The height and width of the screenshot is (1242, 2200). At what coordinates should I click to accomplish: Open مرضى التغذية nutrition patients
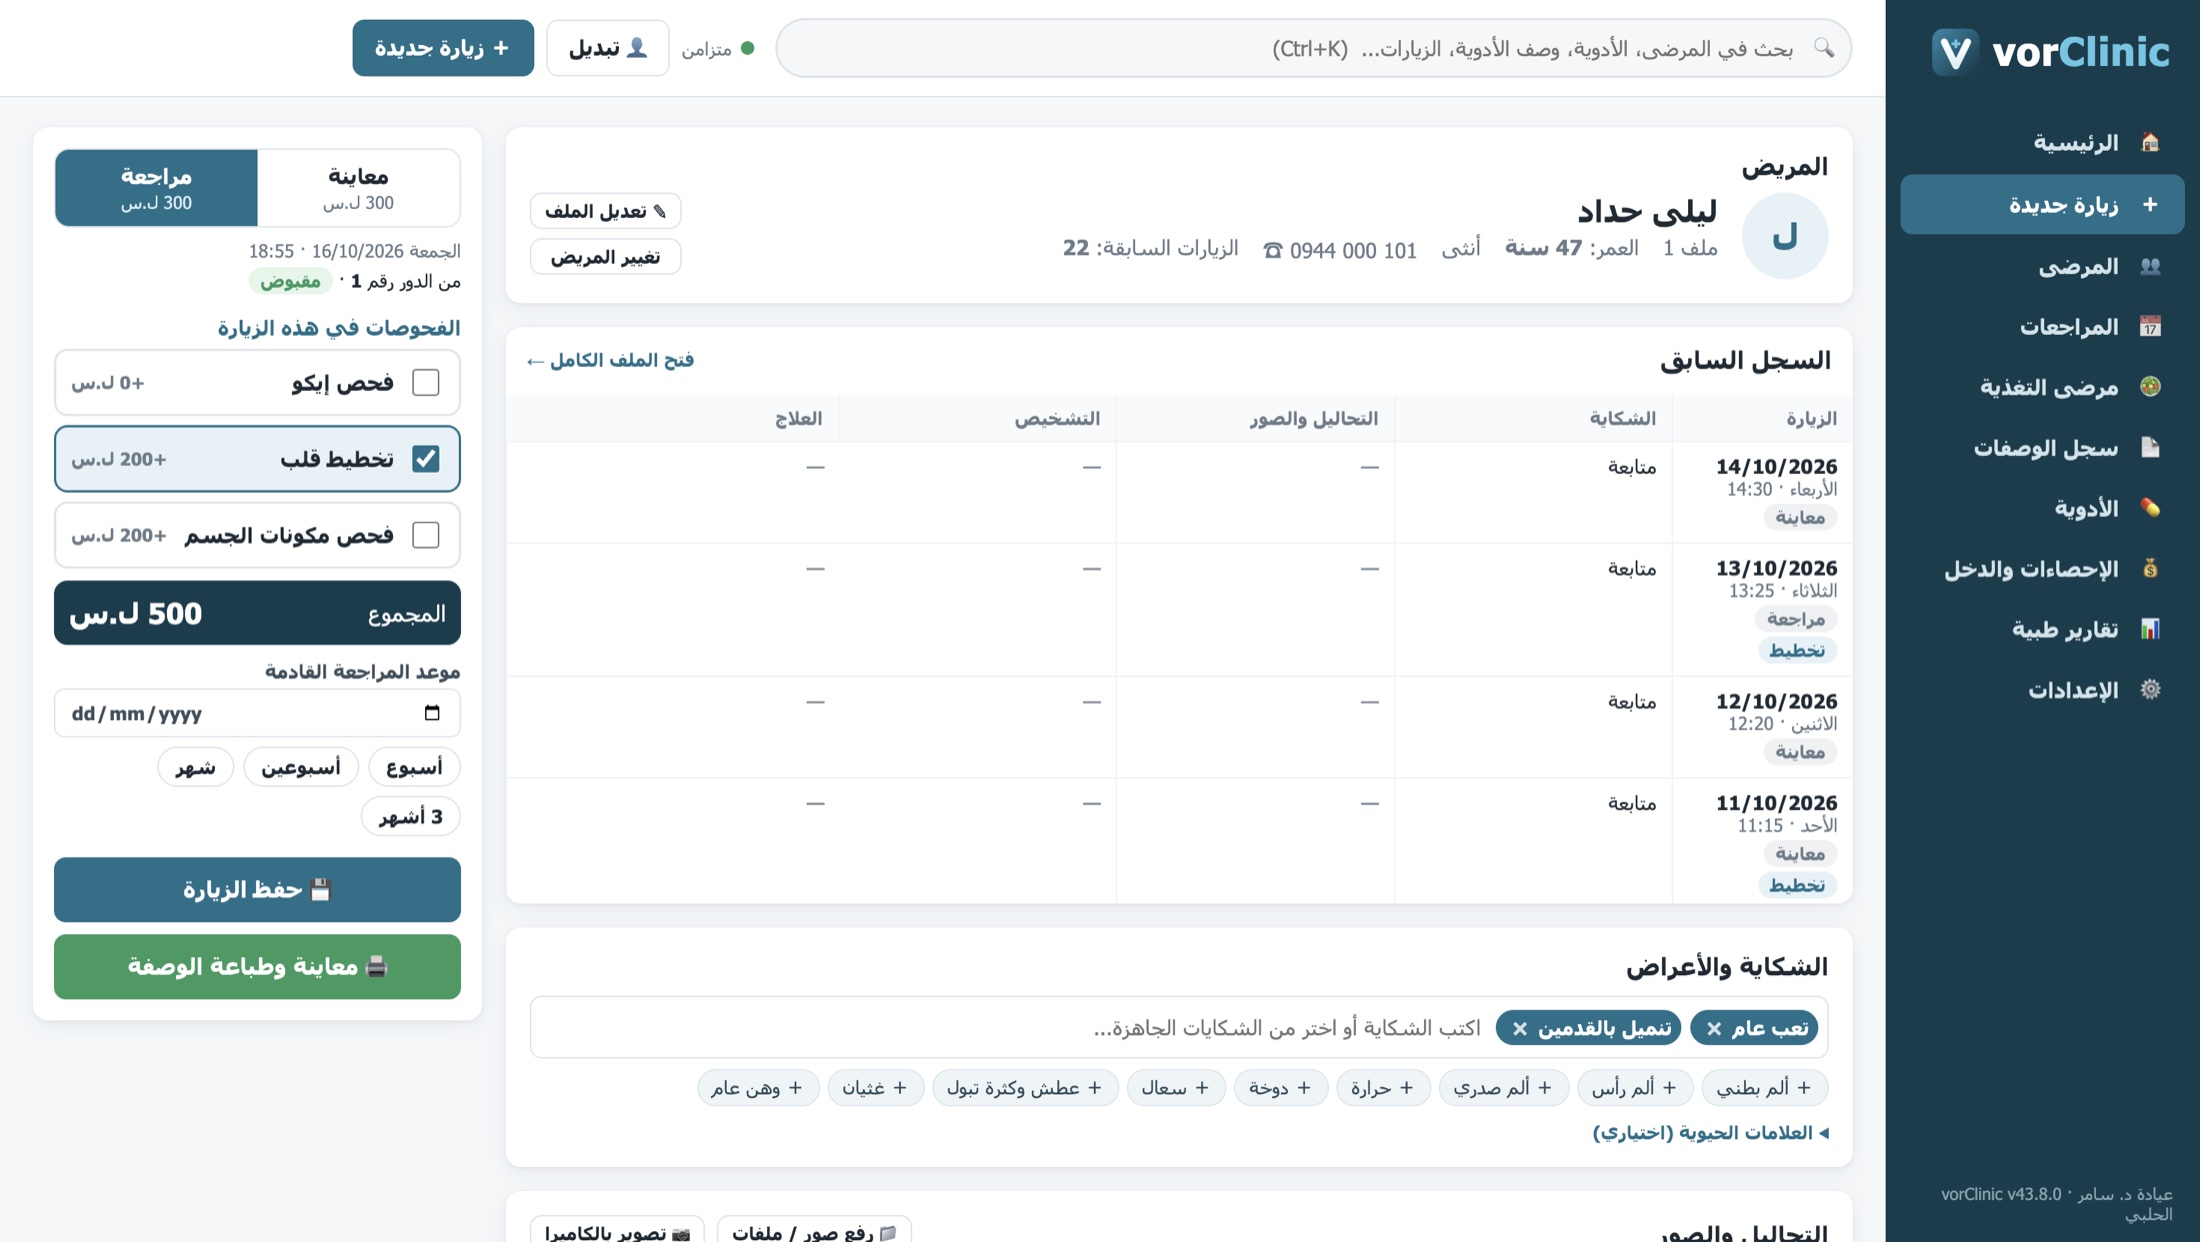point(2042,387)
